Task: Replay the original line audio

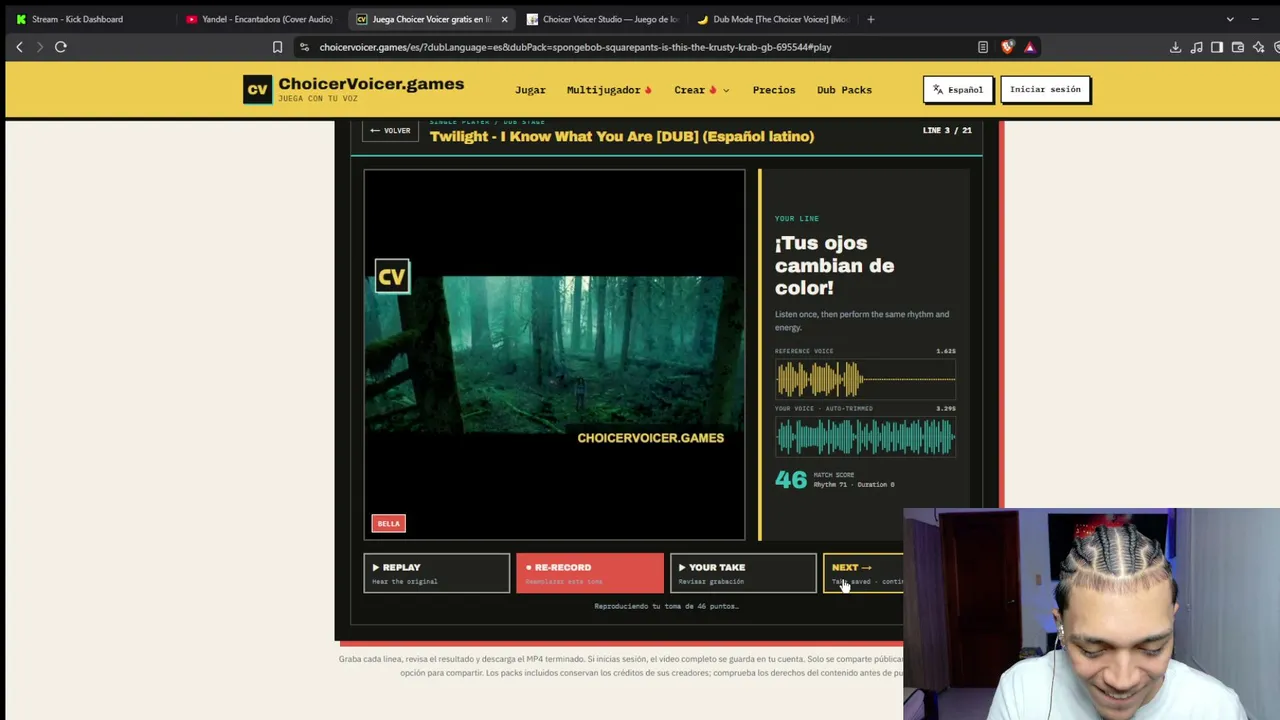Action: [437, 573]
